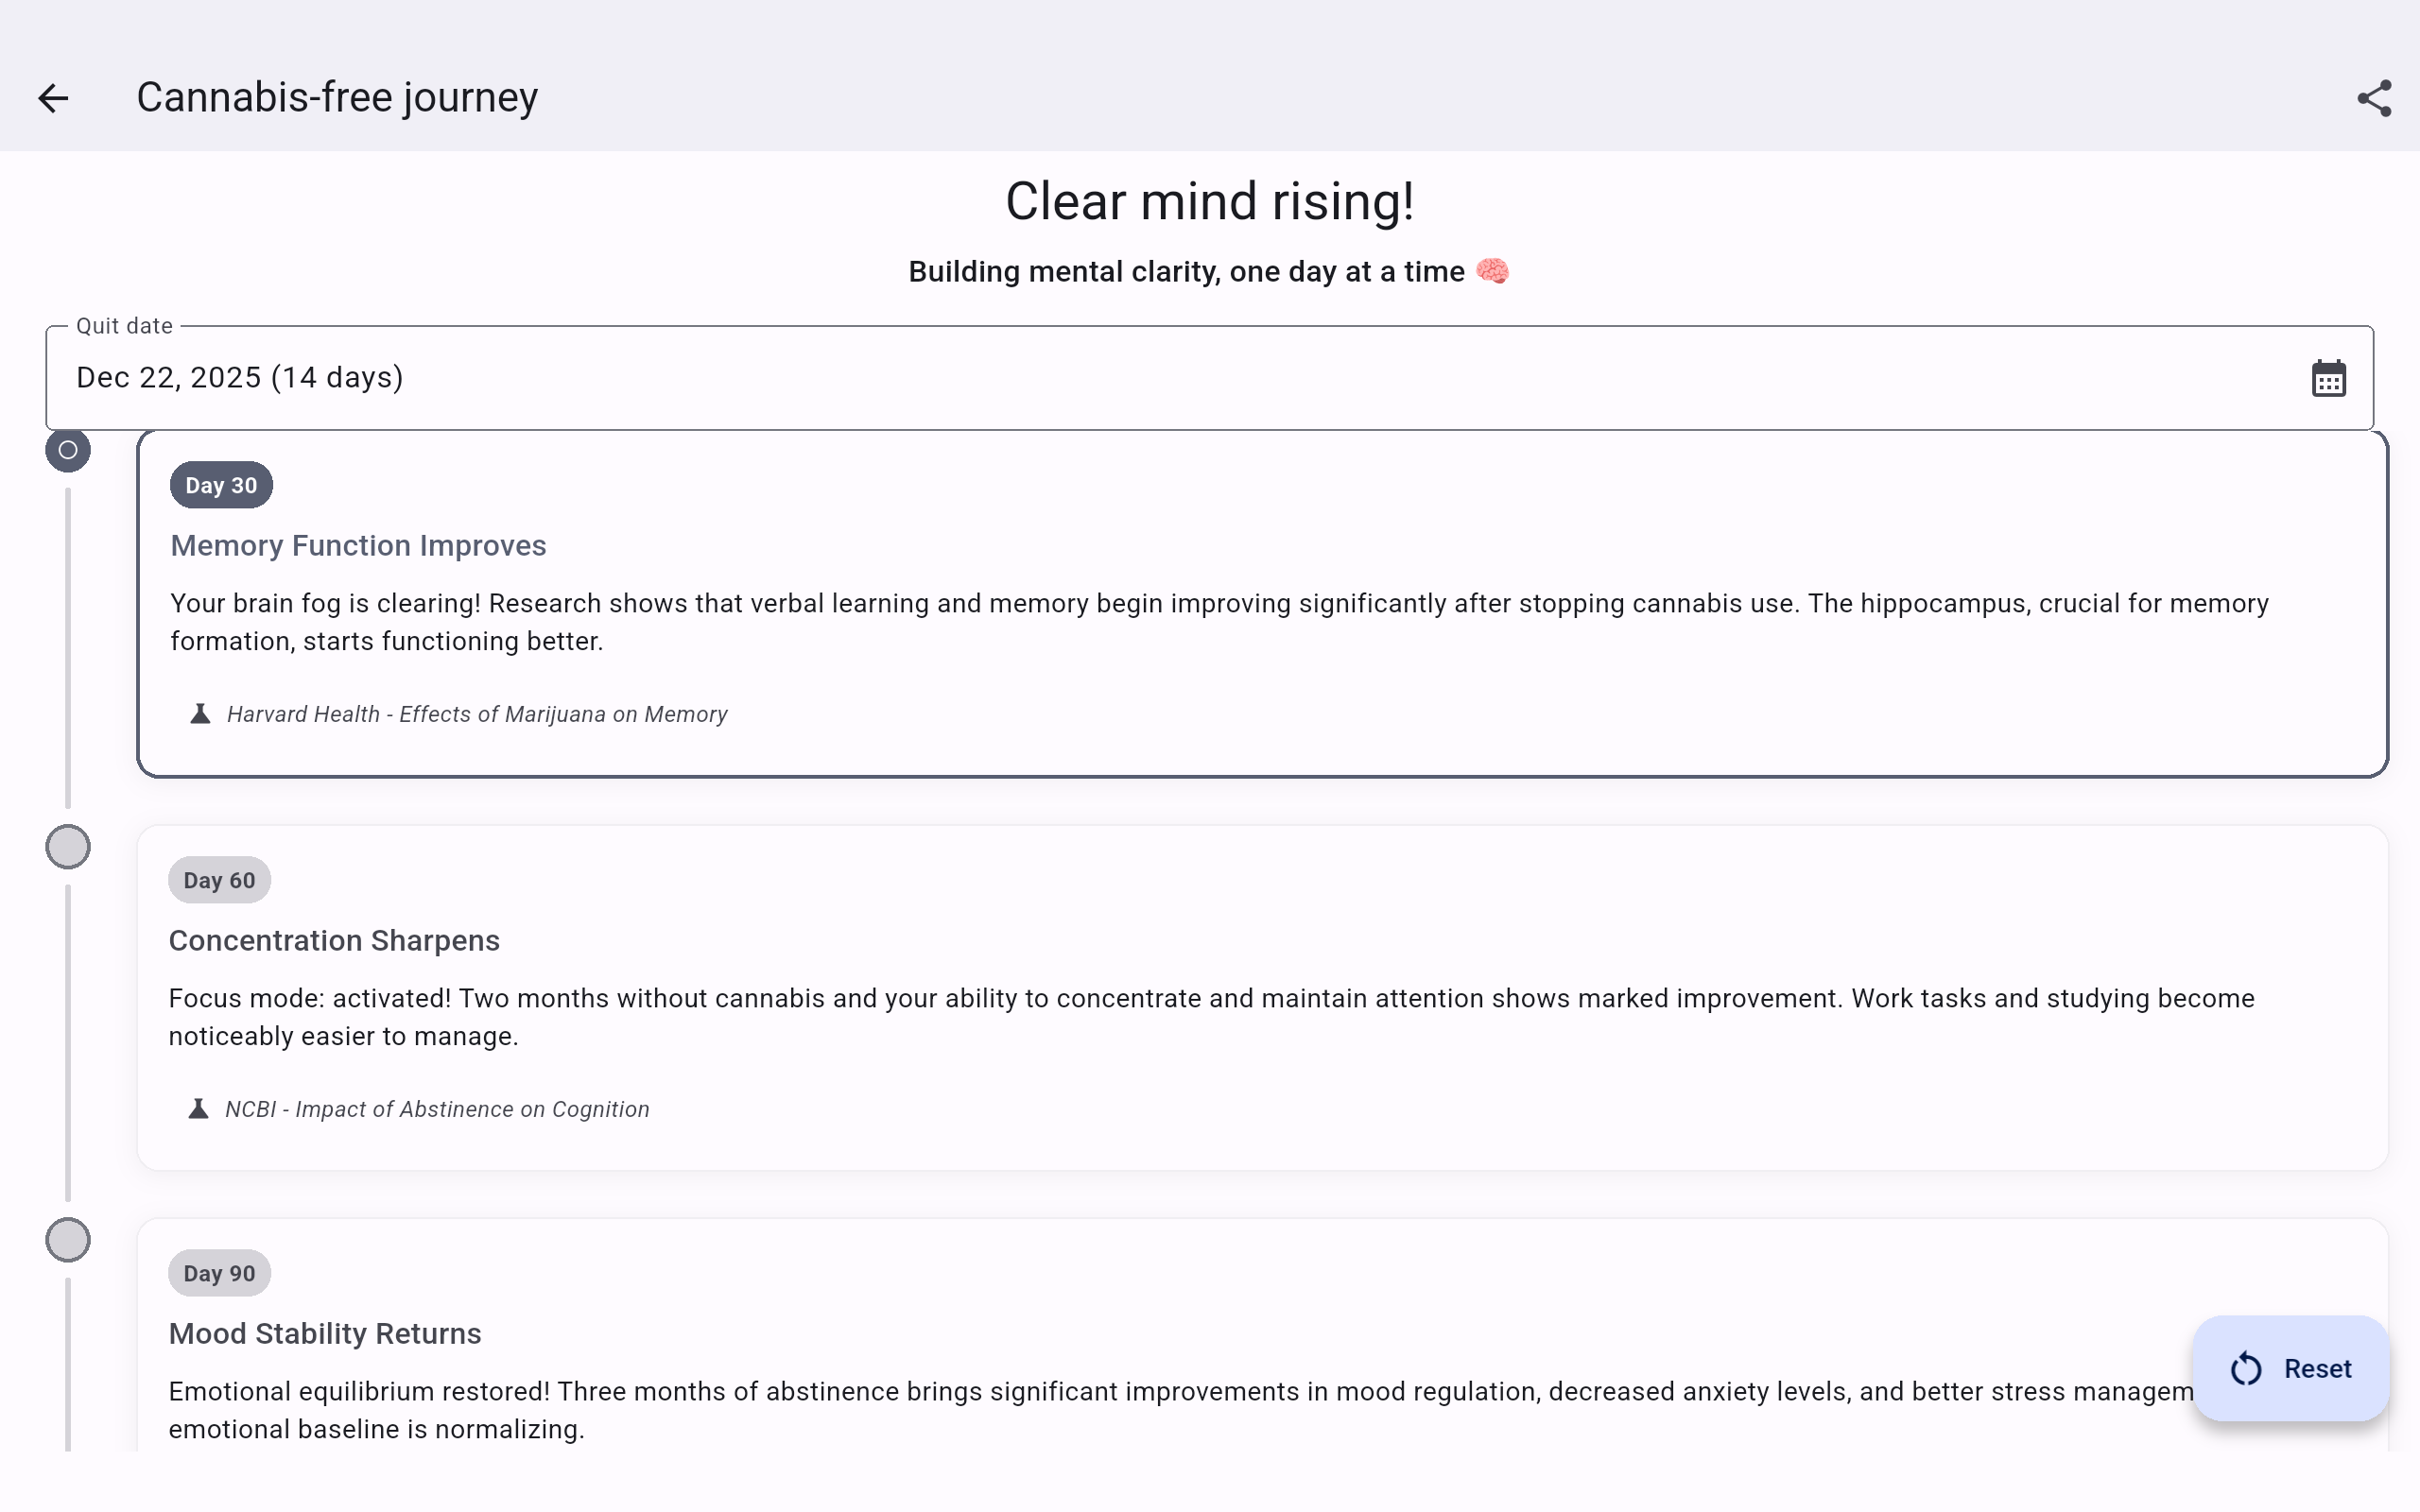
Task: Select Mood Stability Returns heading
Action: (325, 1333)
